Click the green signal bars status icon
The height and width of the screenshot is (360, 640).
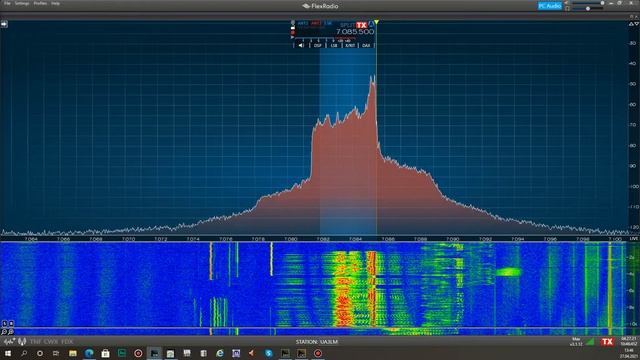(x=590, y=342)
